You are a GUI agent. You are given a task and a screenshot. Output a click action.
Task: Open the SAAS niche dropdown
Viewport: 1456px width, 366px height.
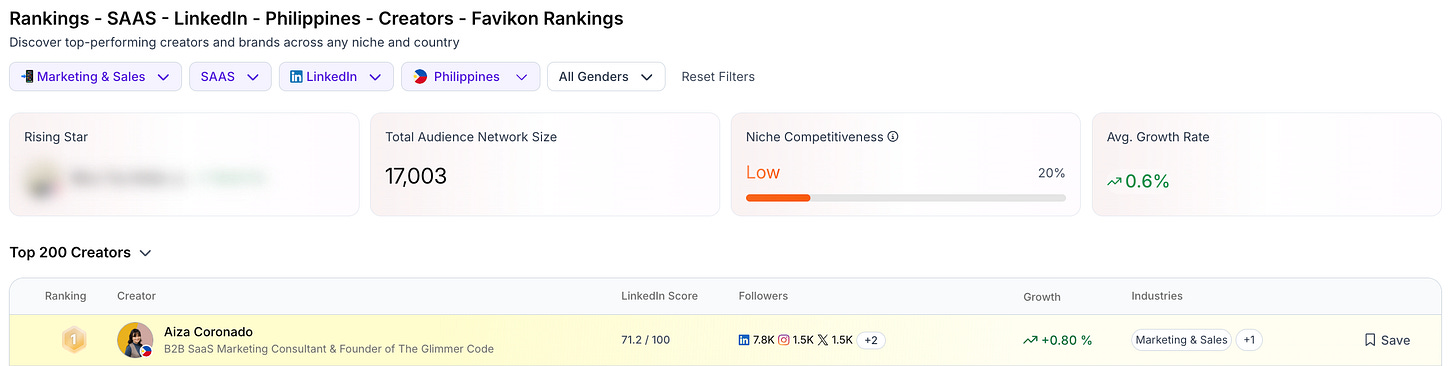(230, 77)
